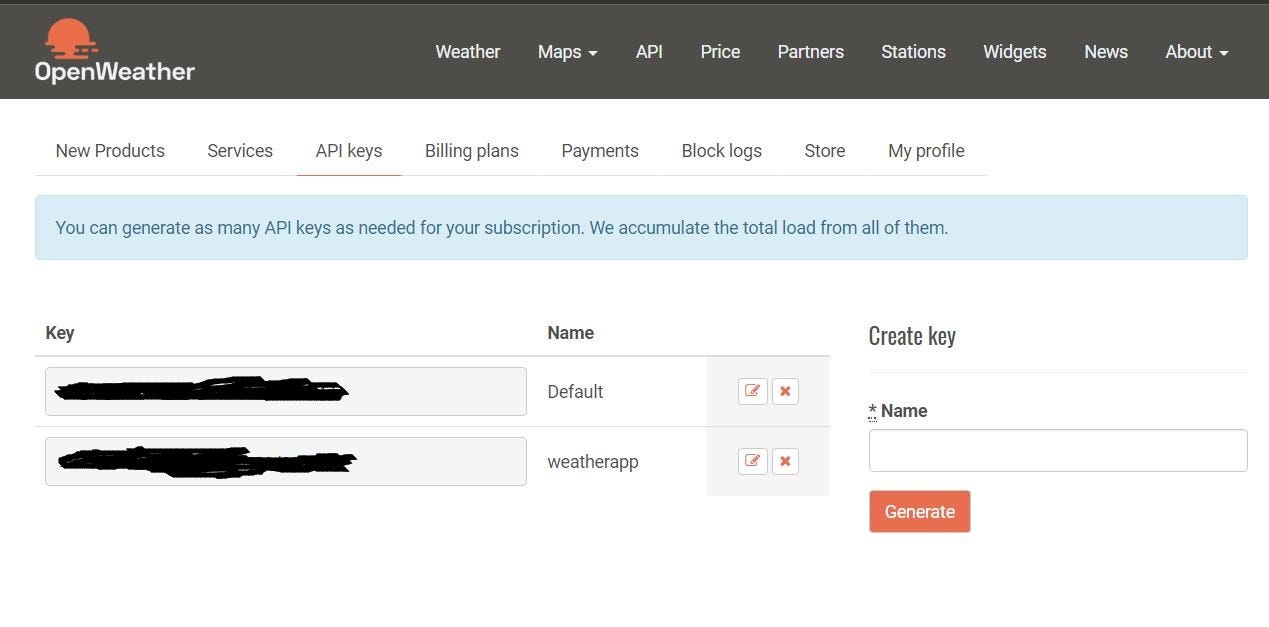Switch to the Billing plans tab
Image resolution: width=1269 pixels, height=627 pixels.
pos(471,150)
